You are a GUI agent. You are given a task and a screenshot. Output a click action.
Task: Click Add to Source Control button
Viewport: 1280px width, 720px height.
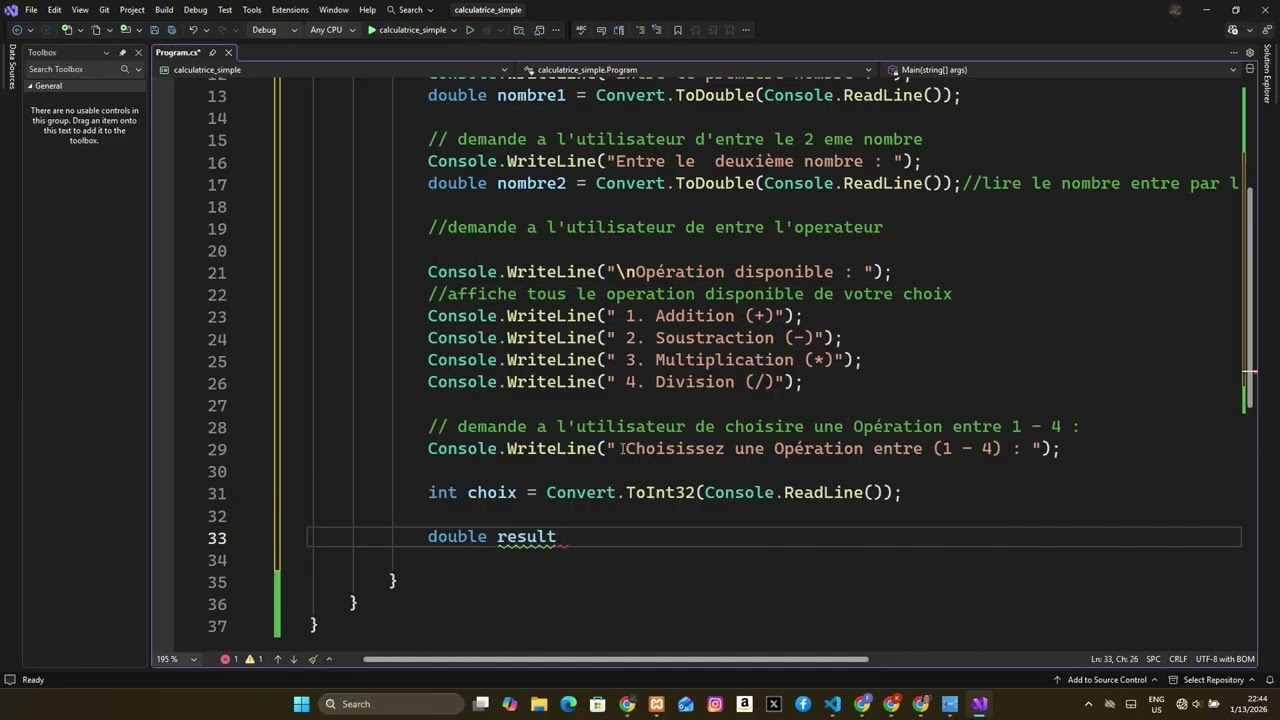coord(1107,680)
